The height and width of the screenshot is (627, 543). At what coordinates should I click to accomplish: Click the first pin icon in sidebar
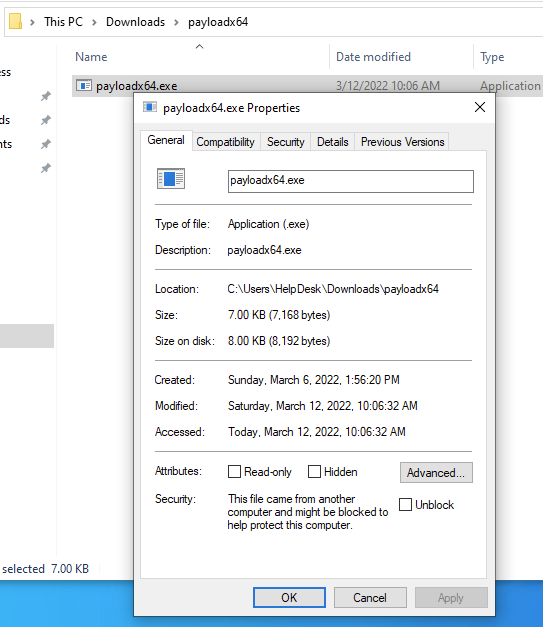(46, 96)
